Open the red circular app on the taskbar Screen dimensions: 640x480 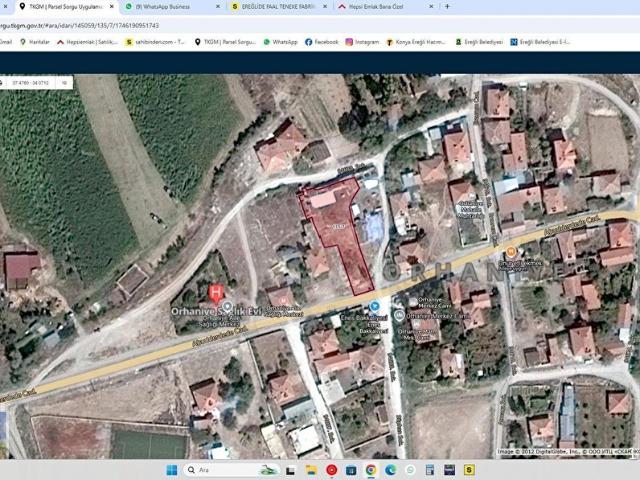332,470
